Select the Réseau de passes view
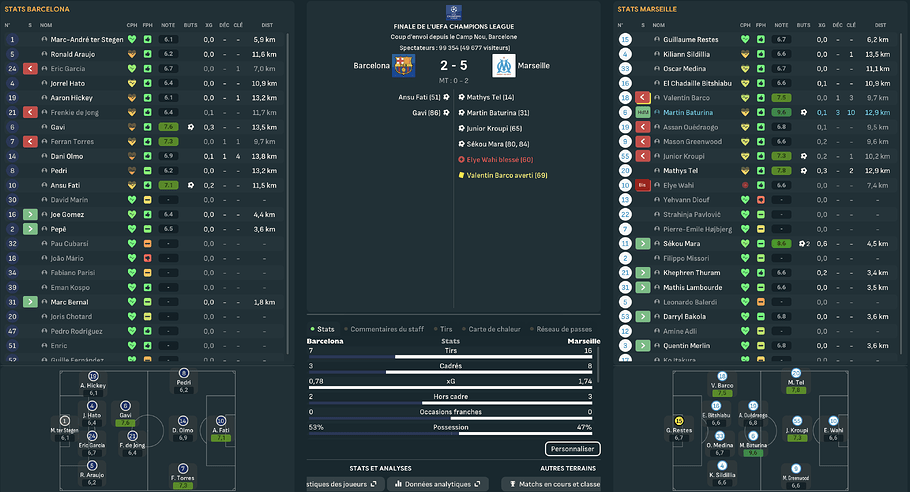This screenshot has width=910, height=492. click(561, 329)
